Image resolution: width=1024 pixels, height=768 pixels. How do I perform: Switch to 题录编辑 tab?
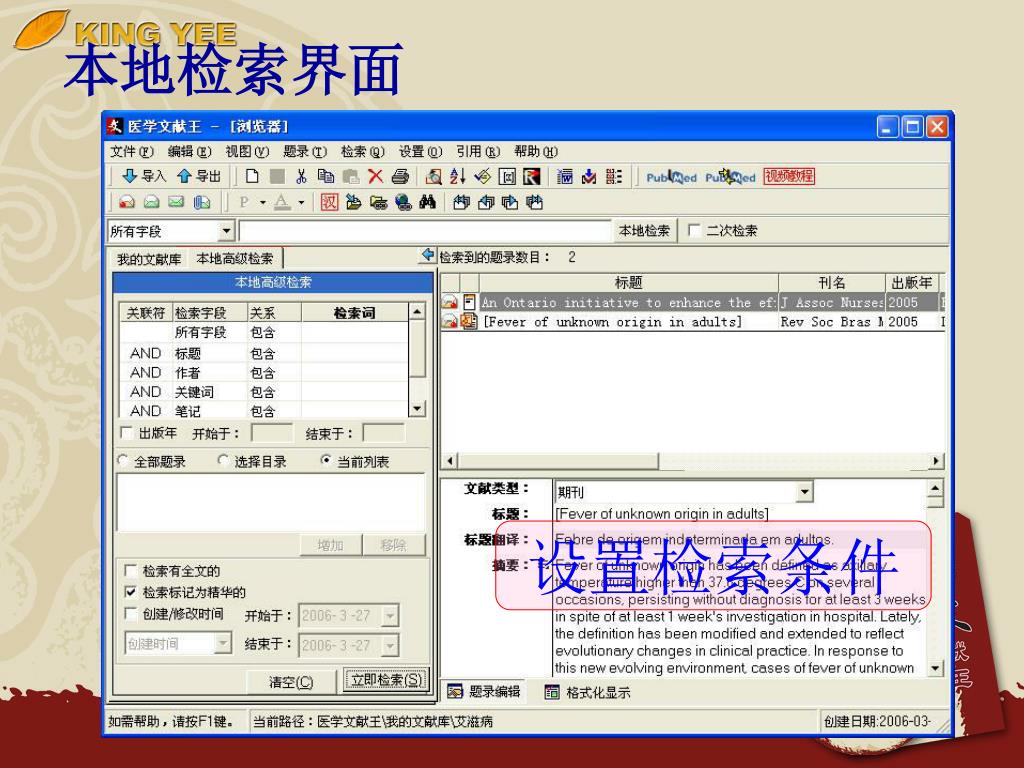(484, 692)
